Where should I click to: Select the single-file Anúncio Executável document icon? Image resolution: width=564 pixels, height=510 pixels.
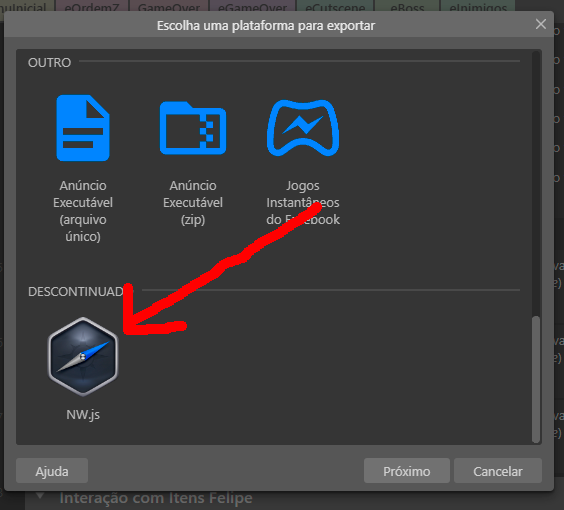pos(83,128)
